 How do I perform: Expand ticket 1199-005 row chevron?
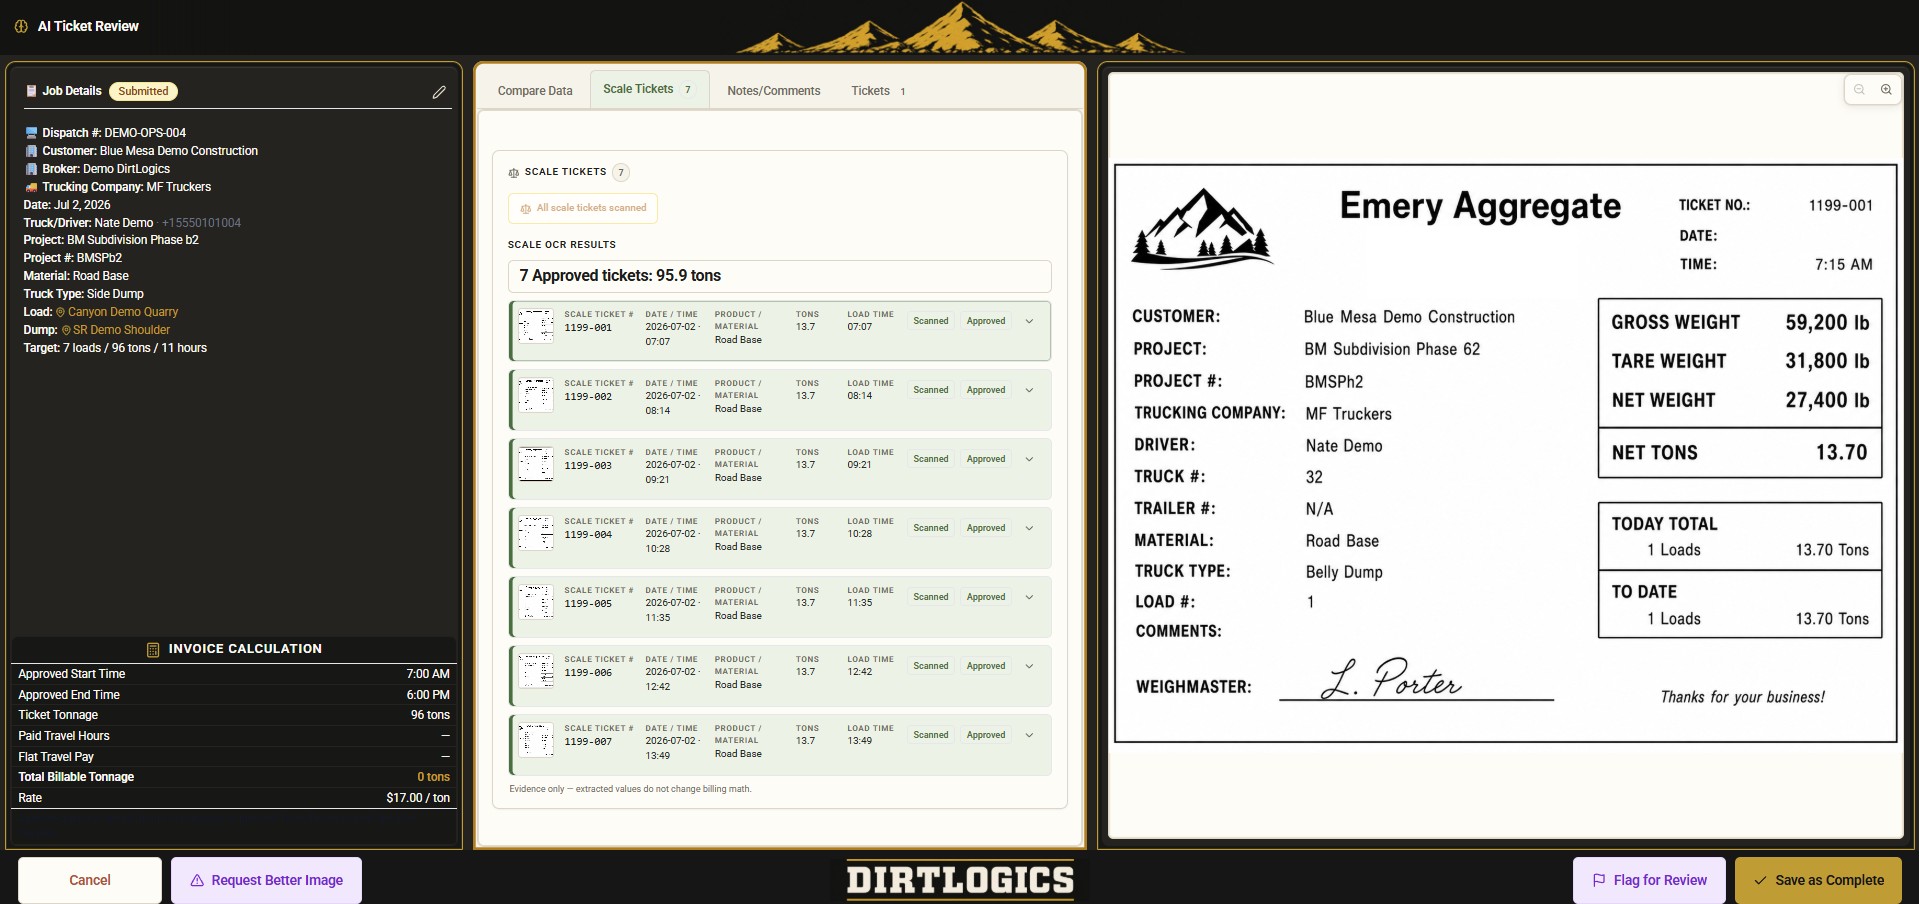pyautogui.click(x=1029, y=597)
